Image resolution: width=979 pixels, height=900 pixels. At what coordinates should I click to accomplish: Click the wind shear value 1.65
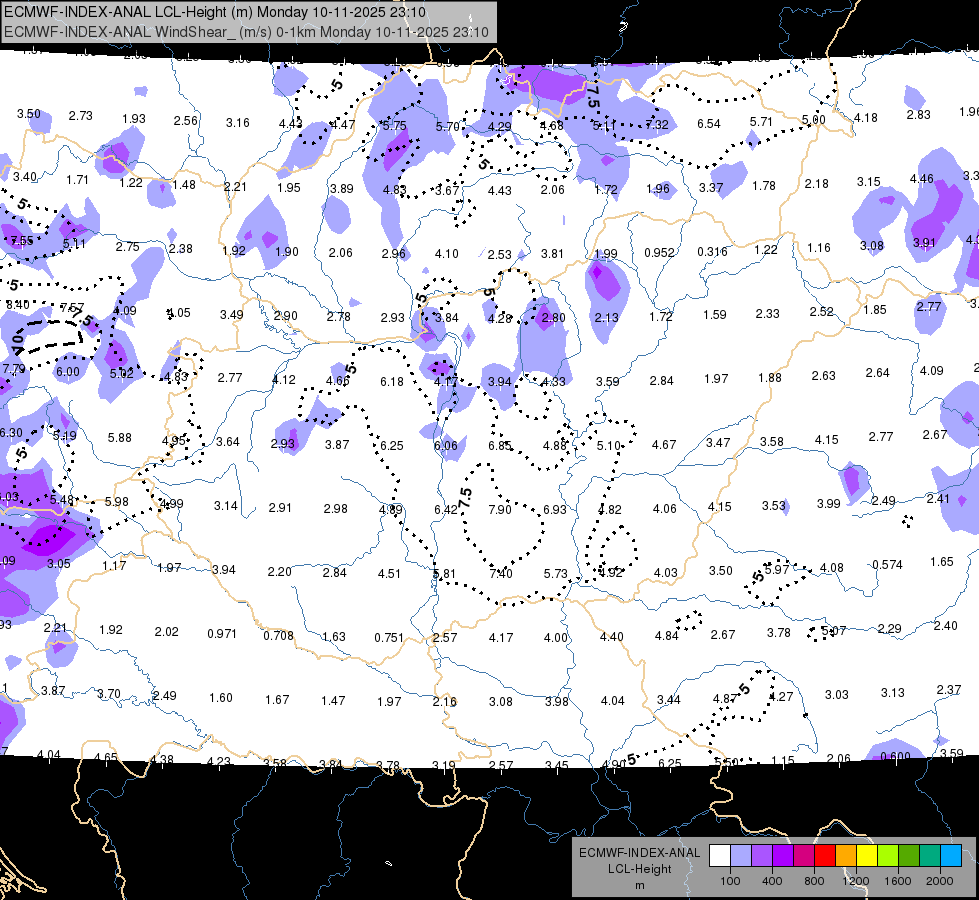pos(942,561)
